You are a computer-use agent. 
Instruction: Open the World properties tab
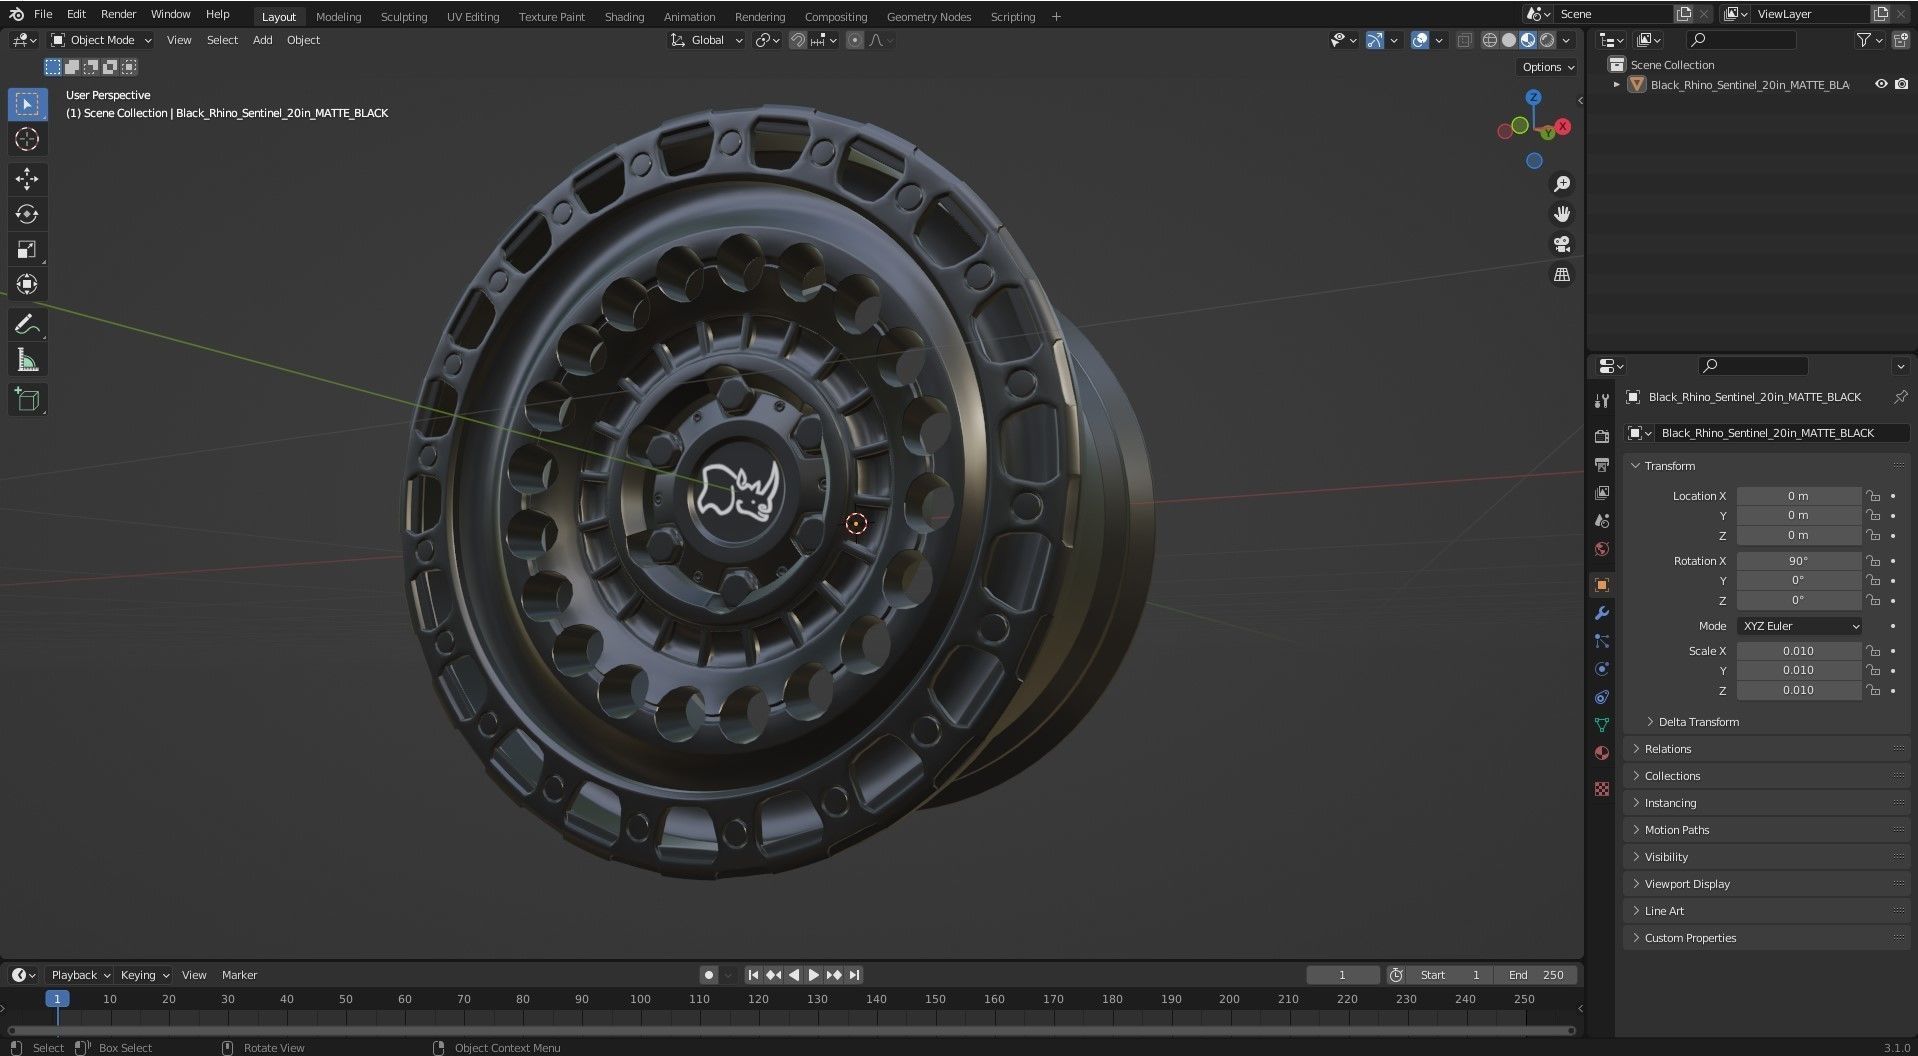point(1602,549)
